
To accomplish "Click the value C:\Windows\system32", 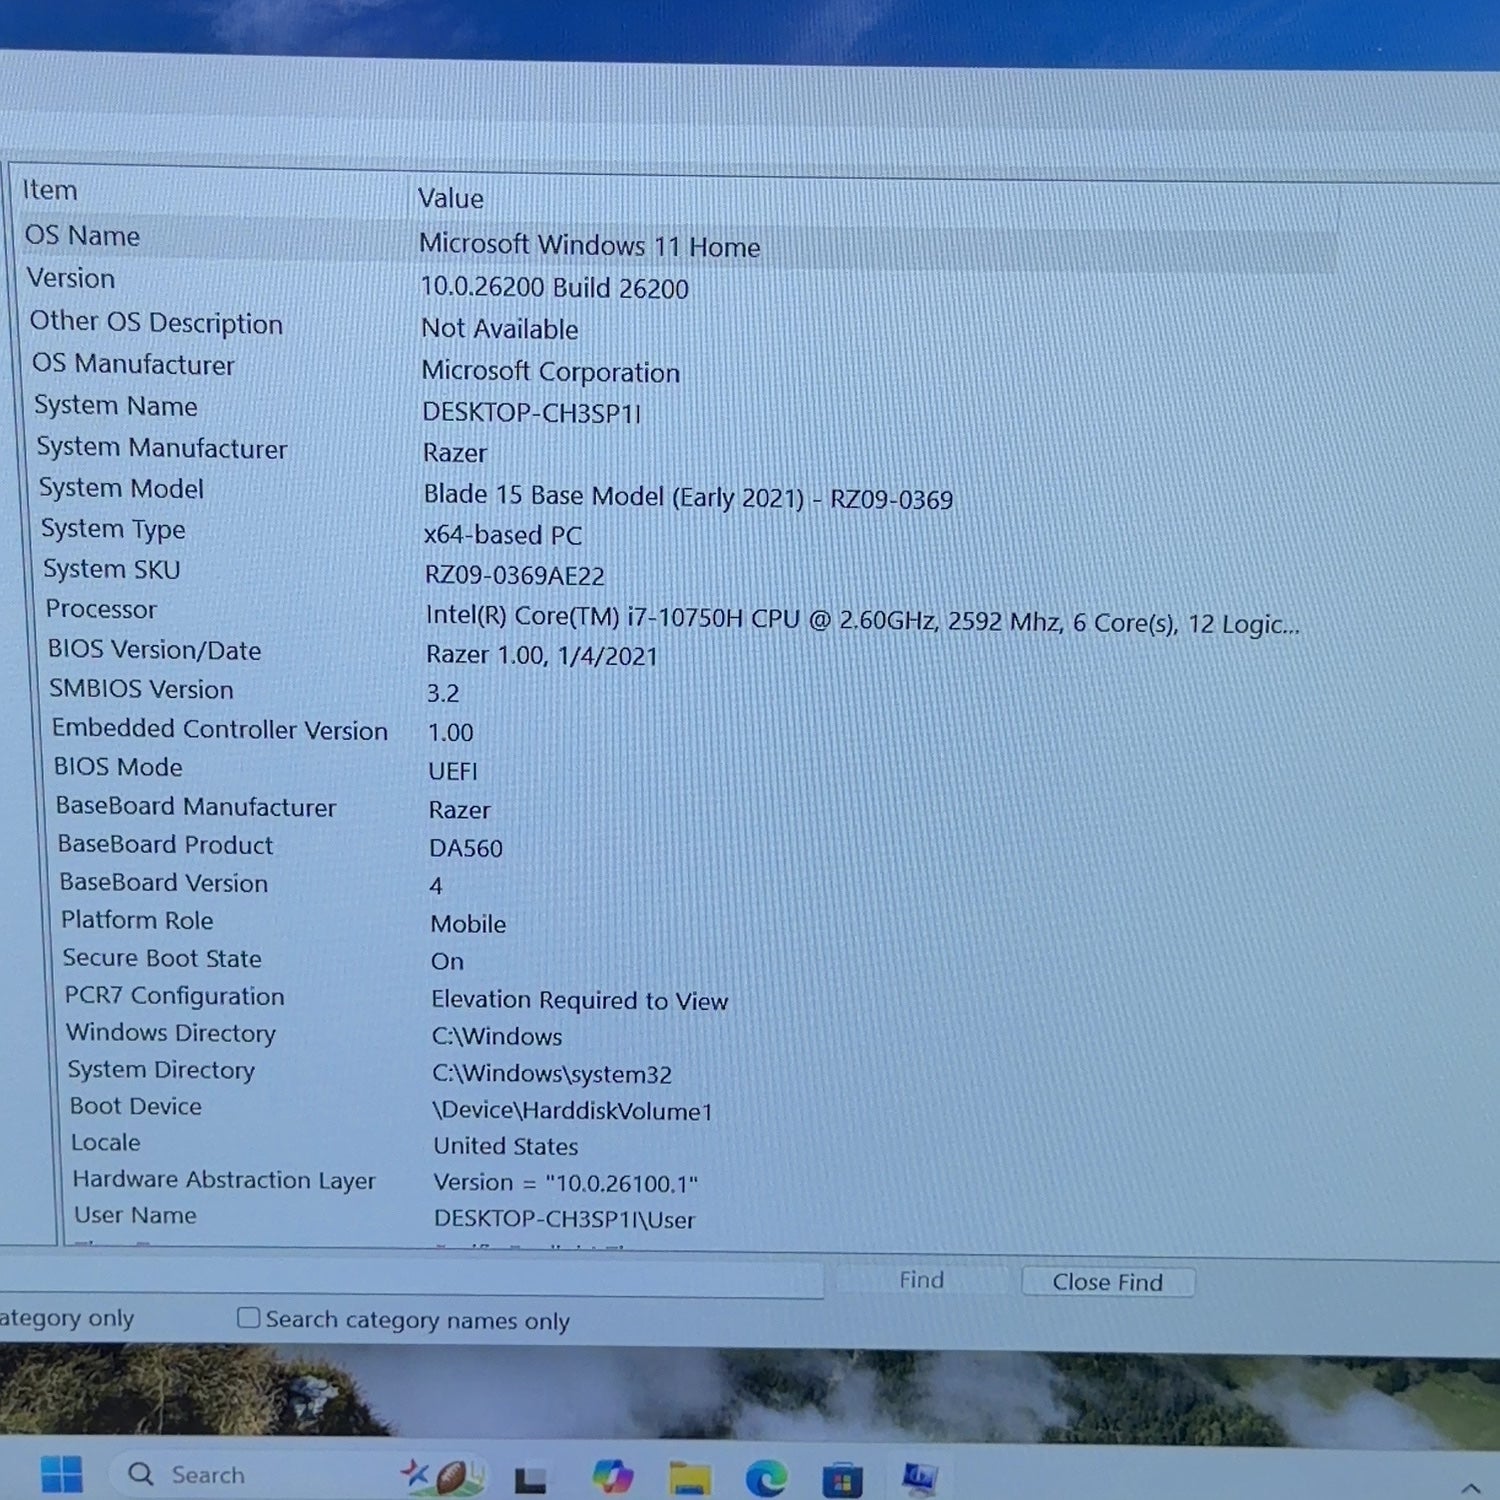I will (551, 1074).
